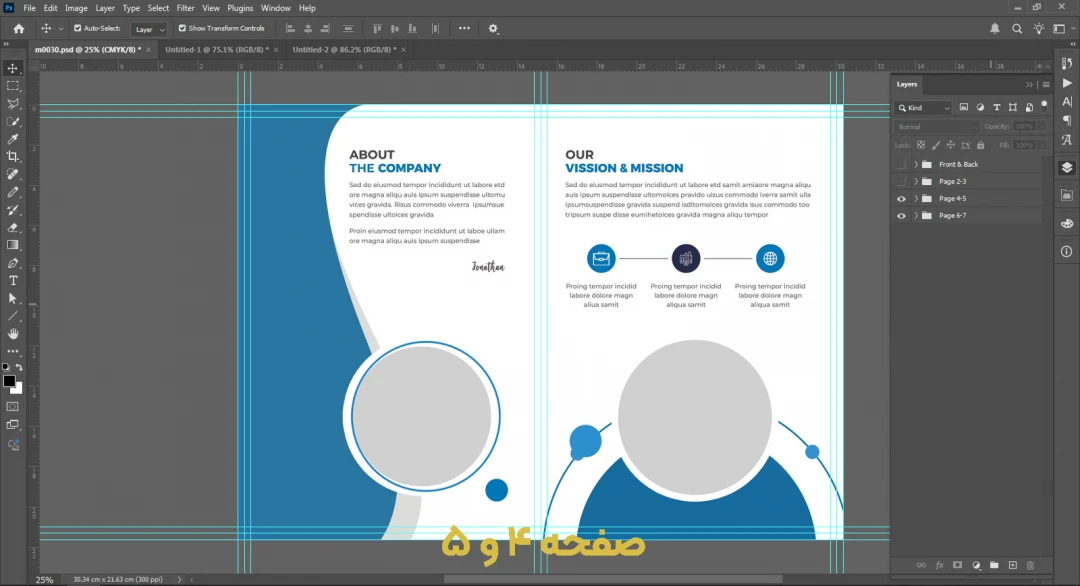Filter layers by type layers icon
The height and width of the screenshot is (586, 1080).
tap(997, 107)
